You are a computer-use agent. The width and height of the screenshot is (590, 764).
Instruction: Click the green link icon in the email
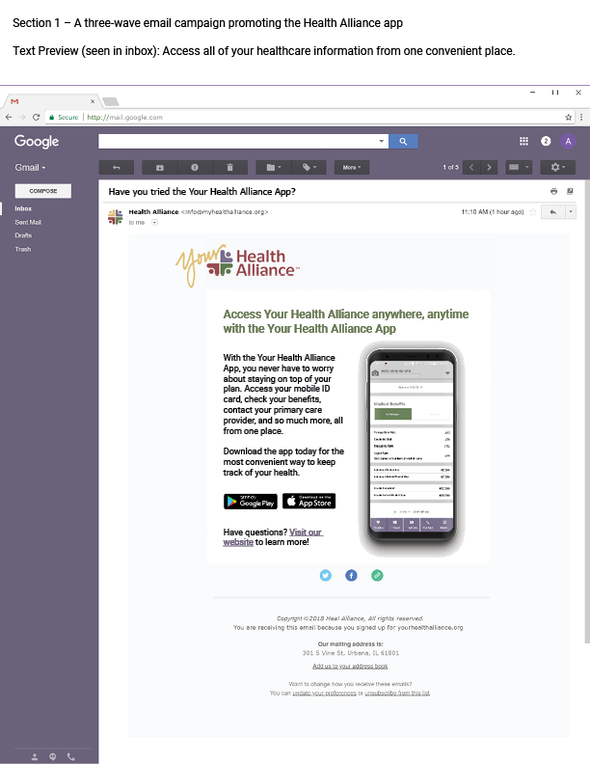(377, 575)
